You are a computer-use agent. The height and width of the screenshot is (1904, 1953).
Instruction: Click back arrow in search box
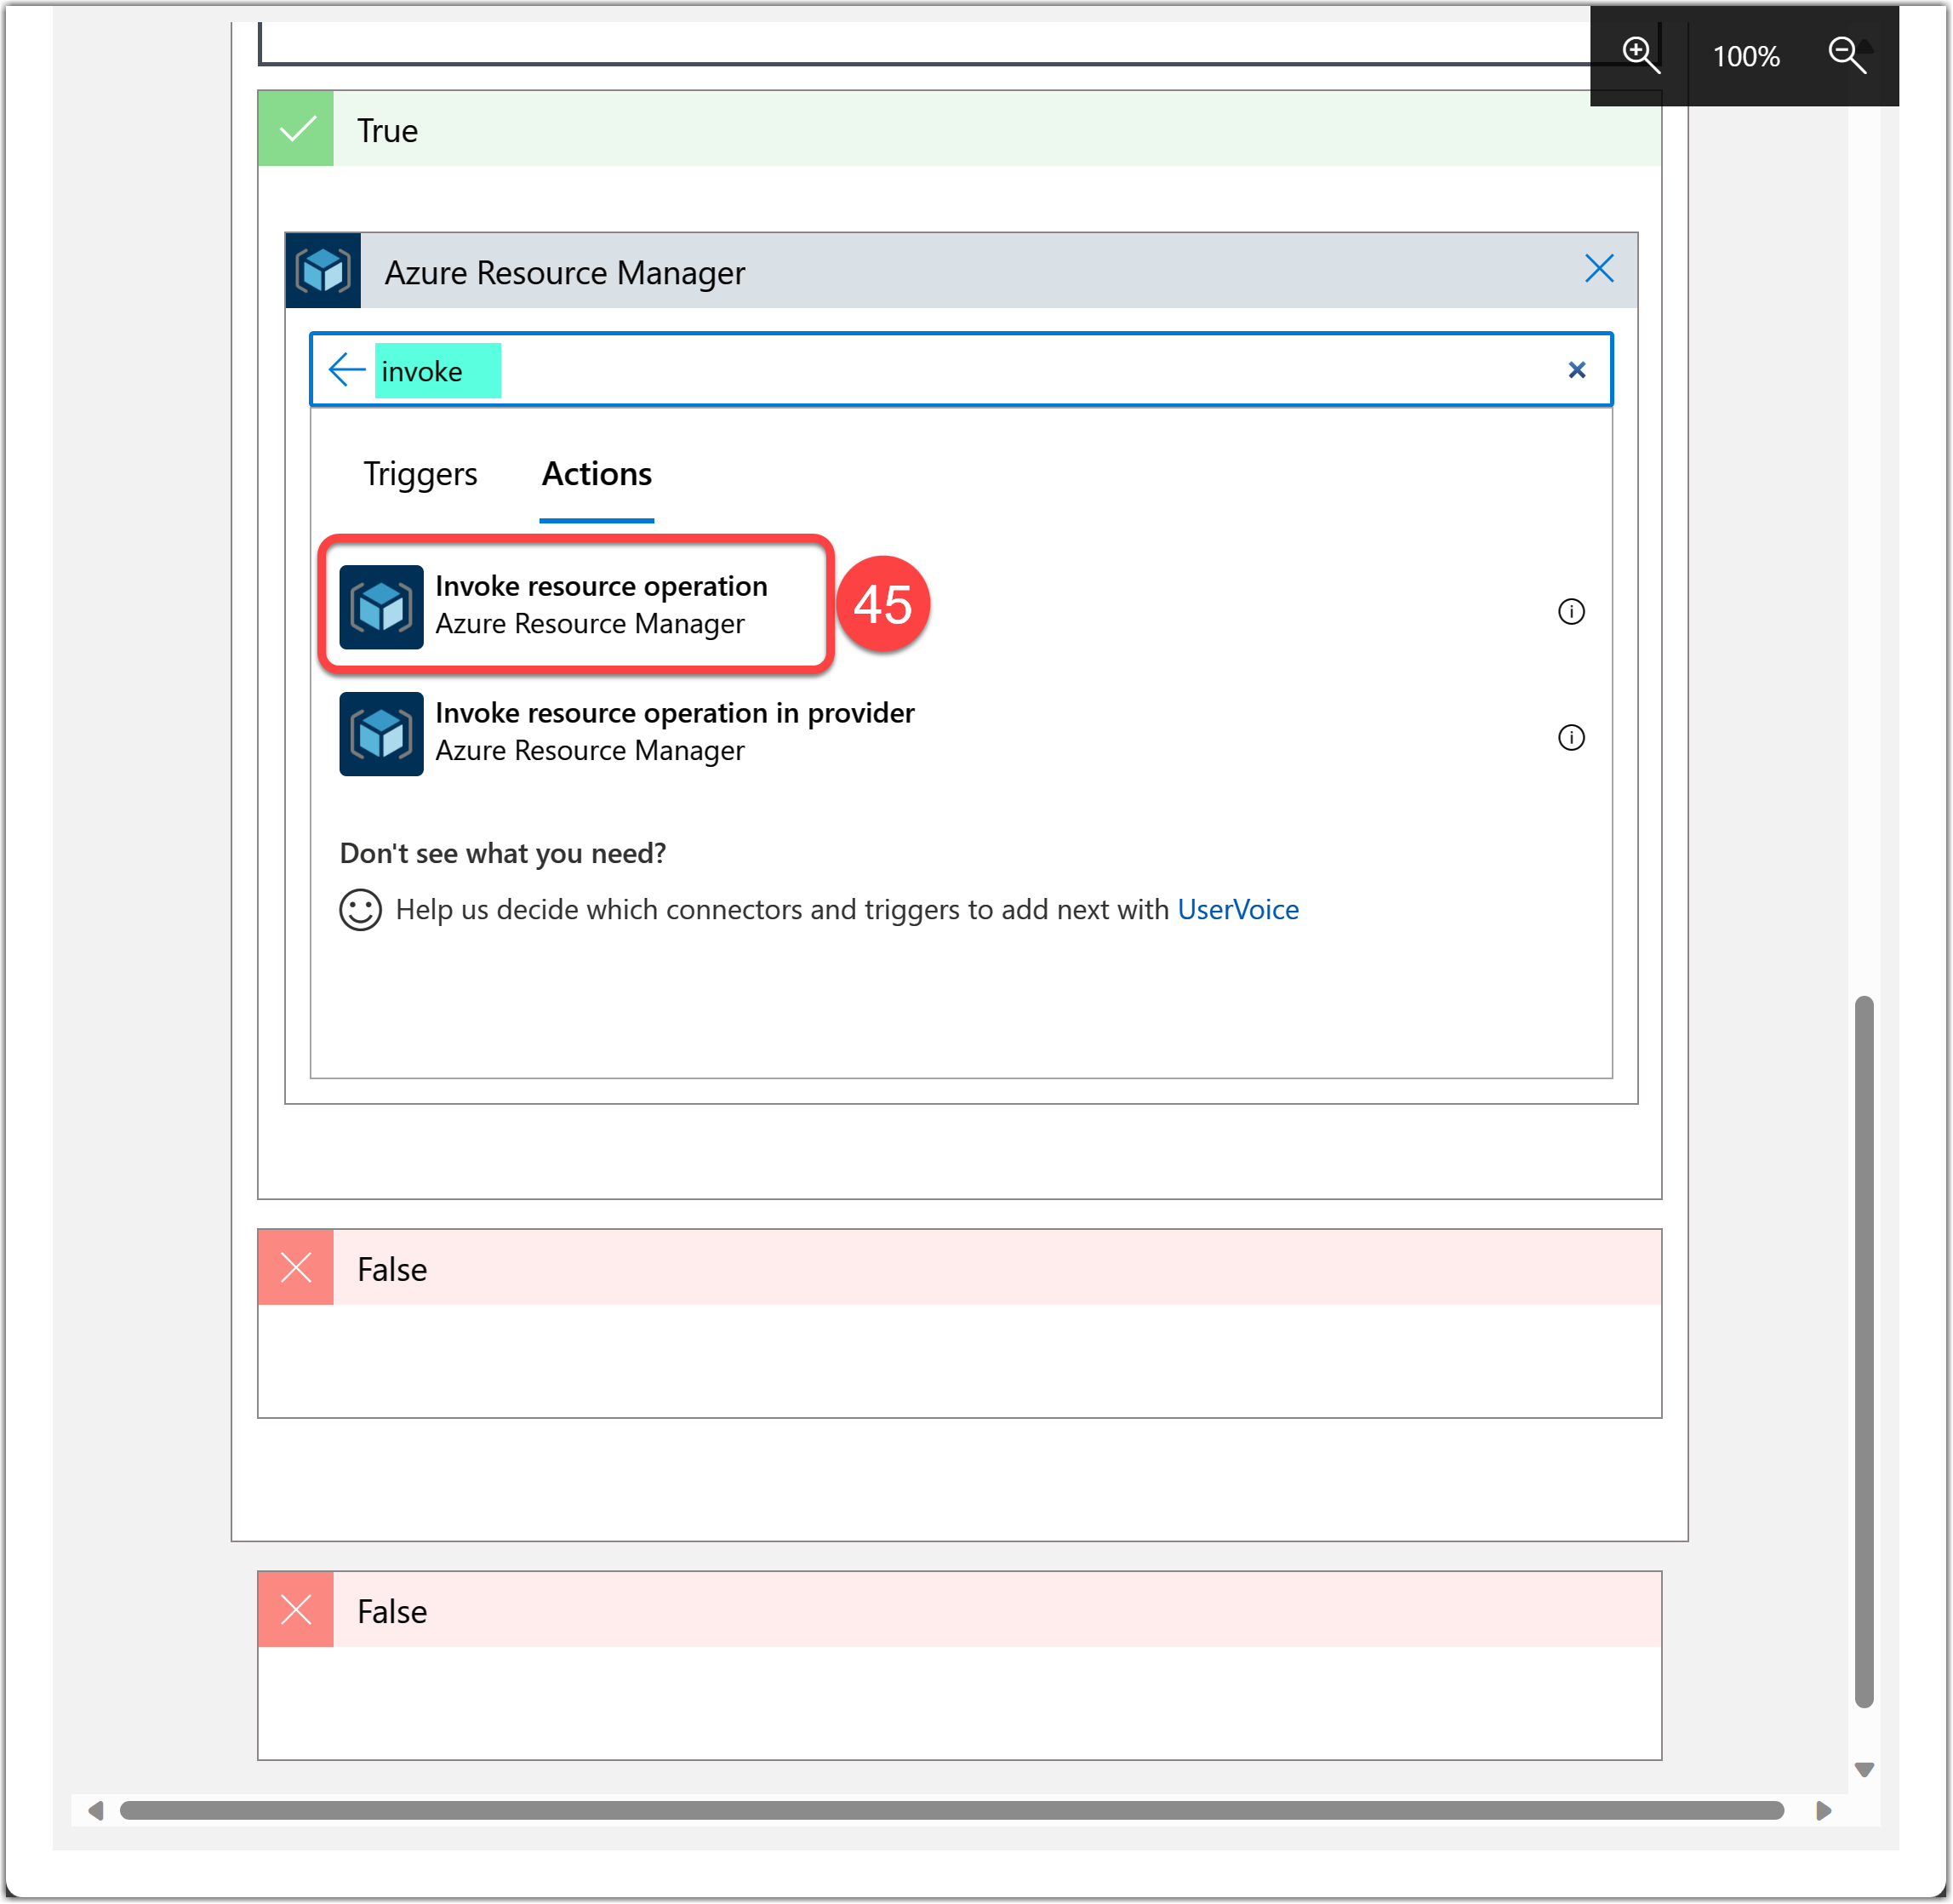346,370
